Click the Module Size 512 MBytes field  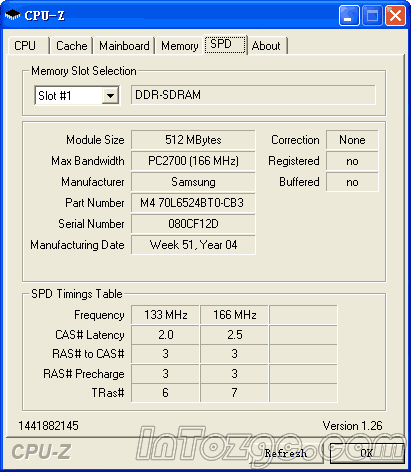[193, 140]
